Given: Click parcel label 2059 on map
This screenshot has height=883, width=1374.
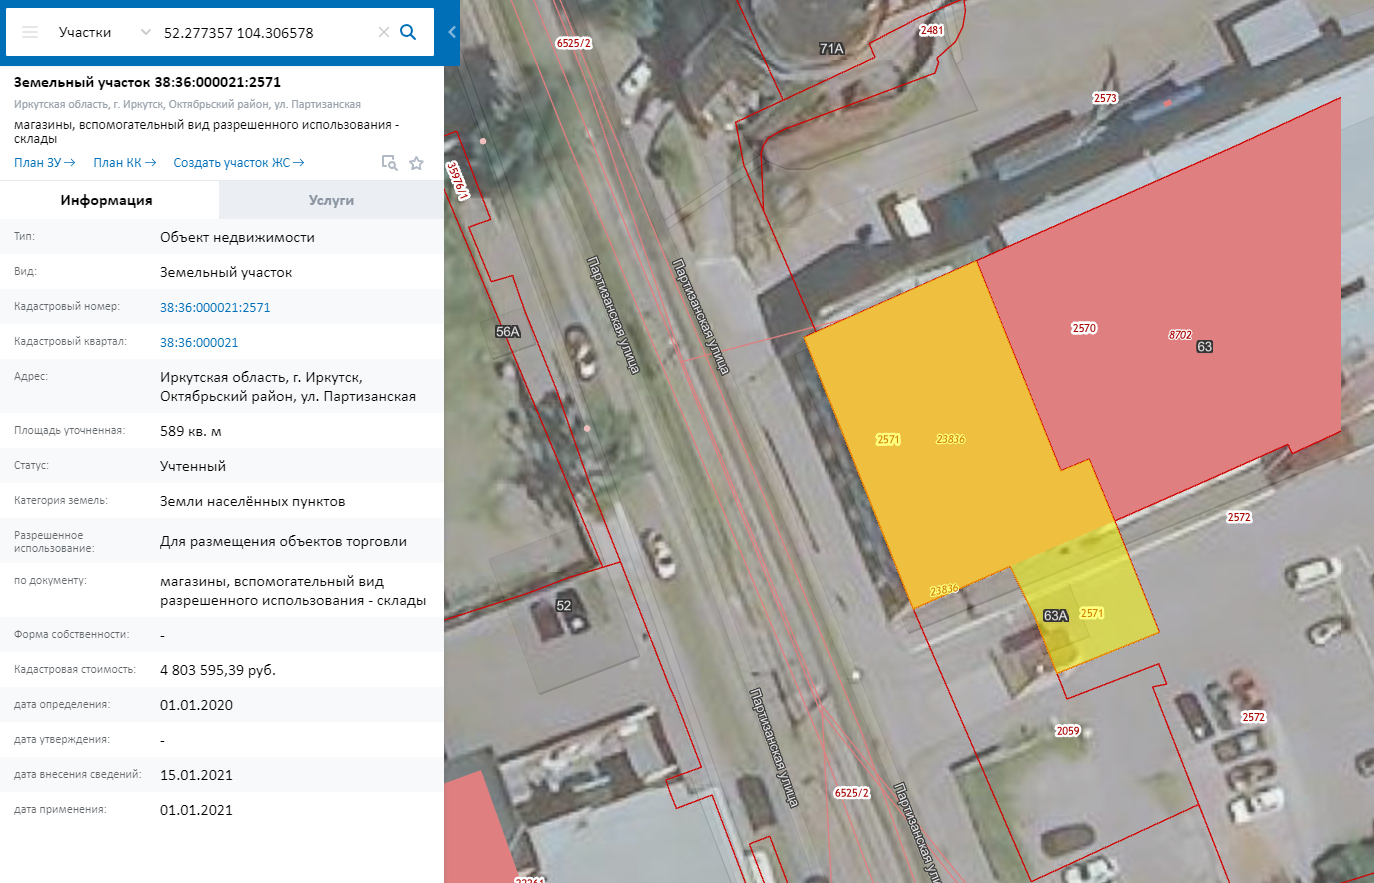Looking at the screenshot, I should pos(1068,731).
